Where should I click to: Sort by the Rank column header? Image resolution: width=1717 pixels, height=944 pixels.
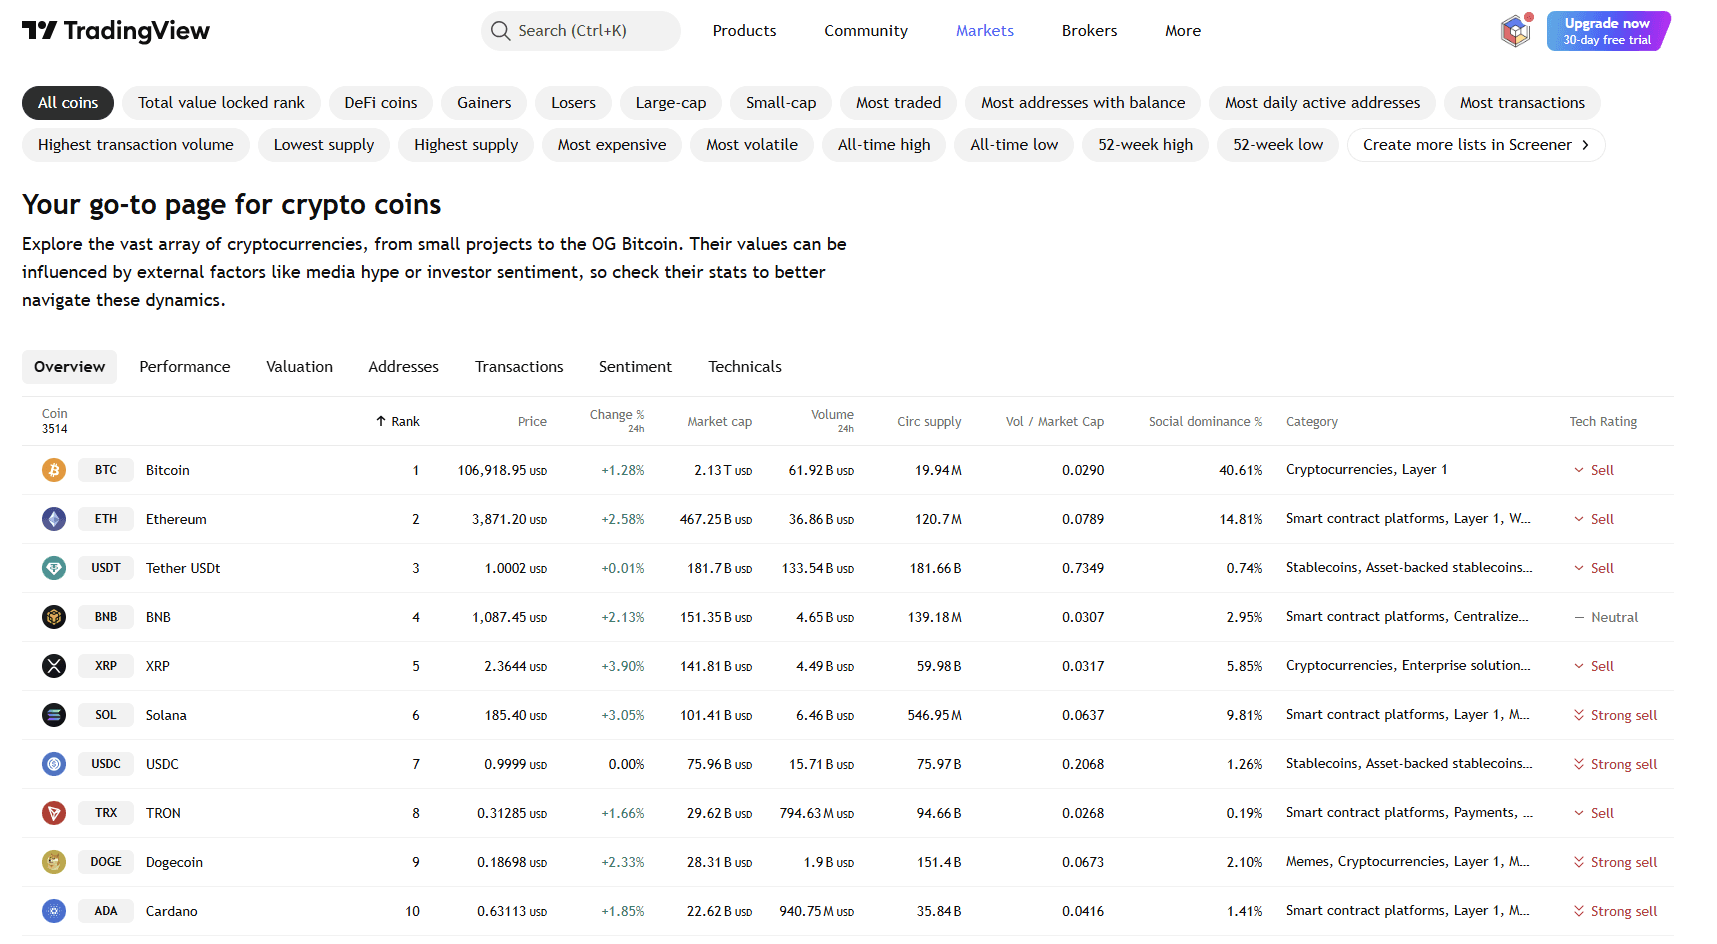[398, 422]
